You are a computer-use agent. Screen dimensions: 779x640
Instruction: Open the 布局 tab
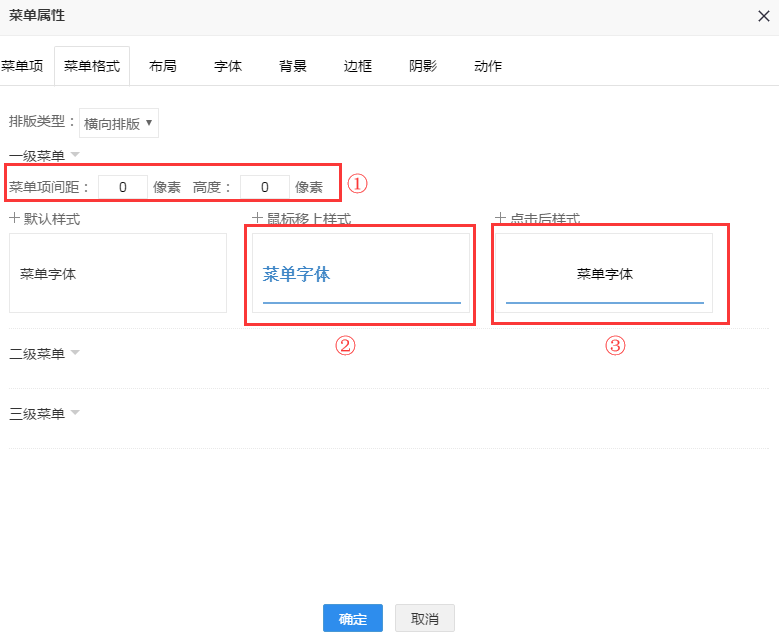point(163,66)
